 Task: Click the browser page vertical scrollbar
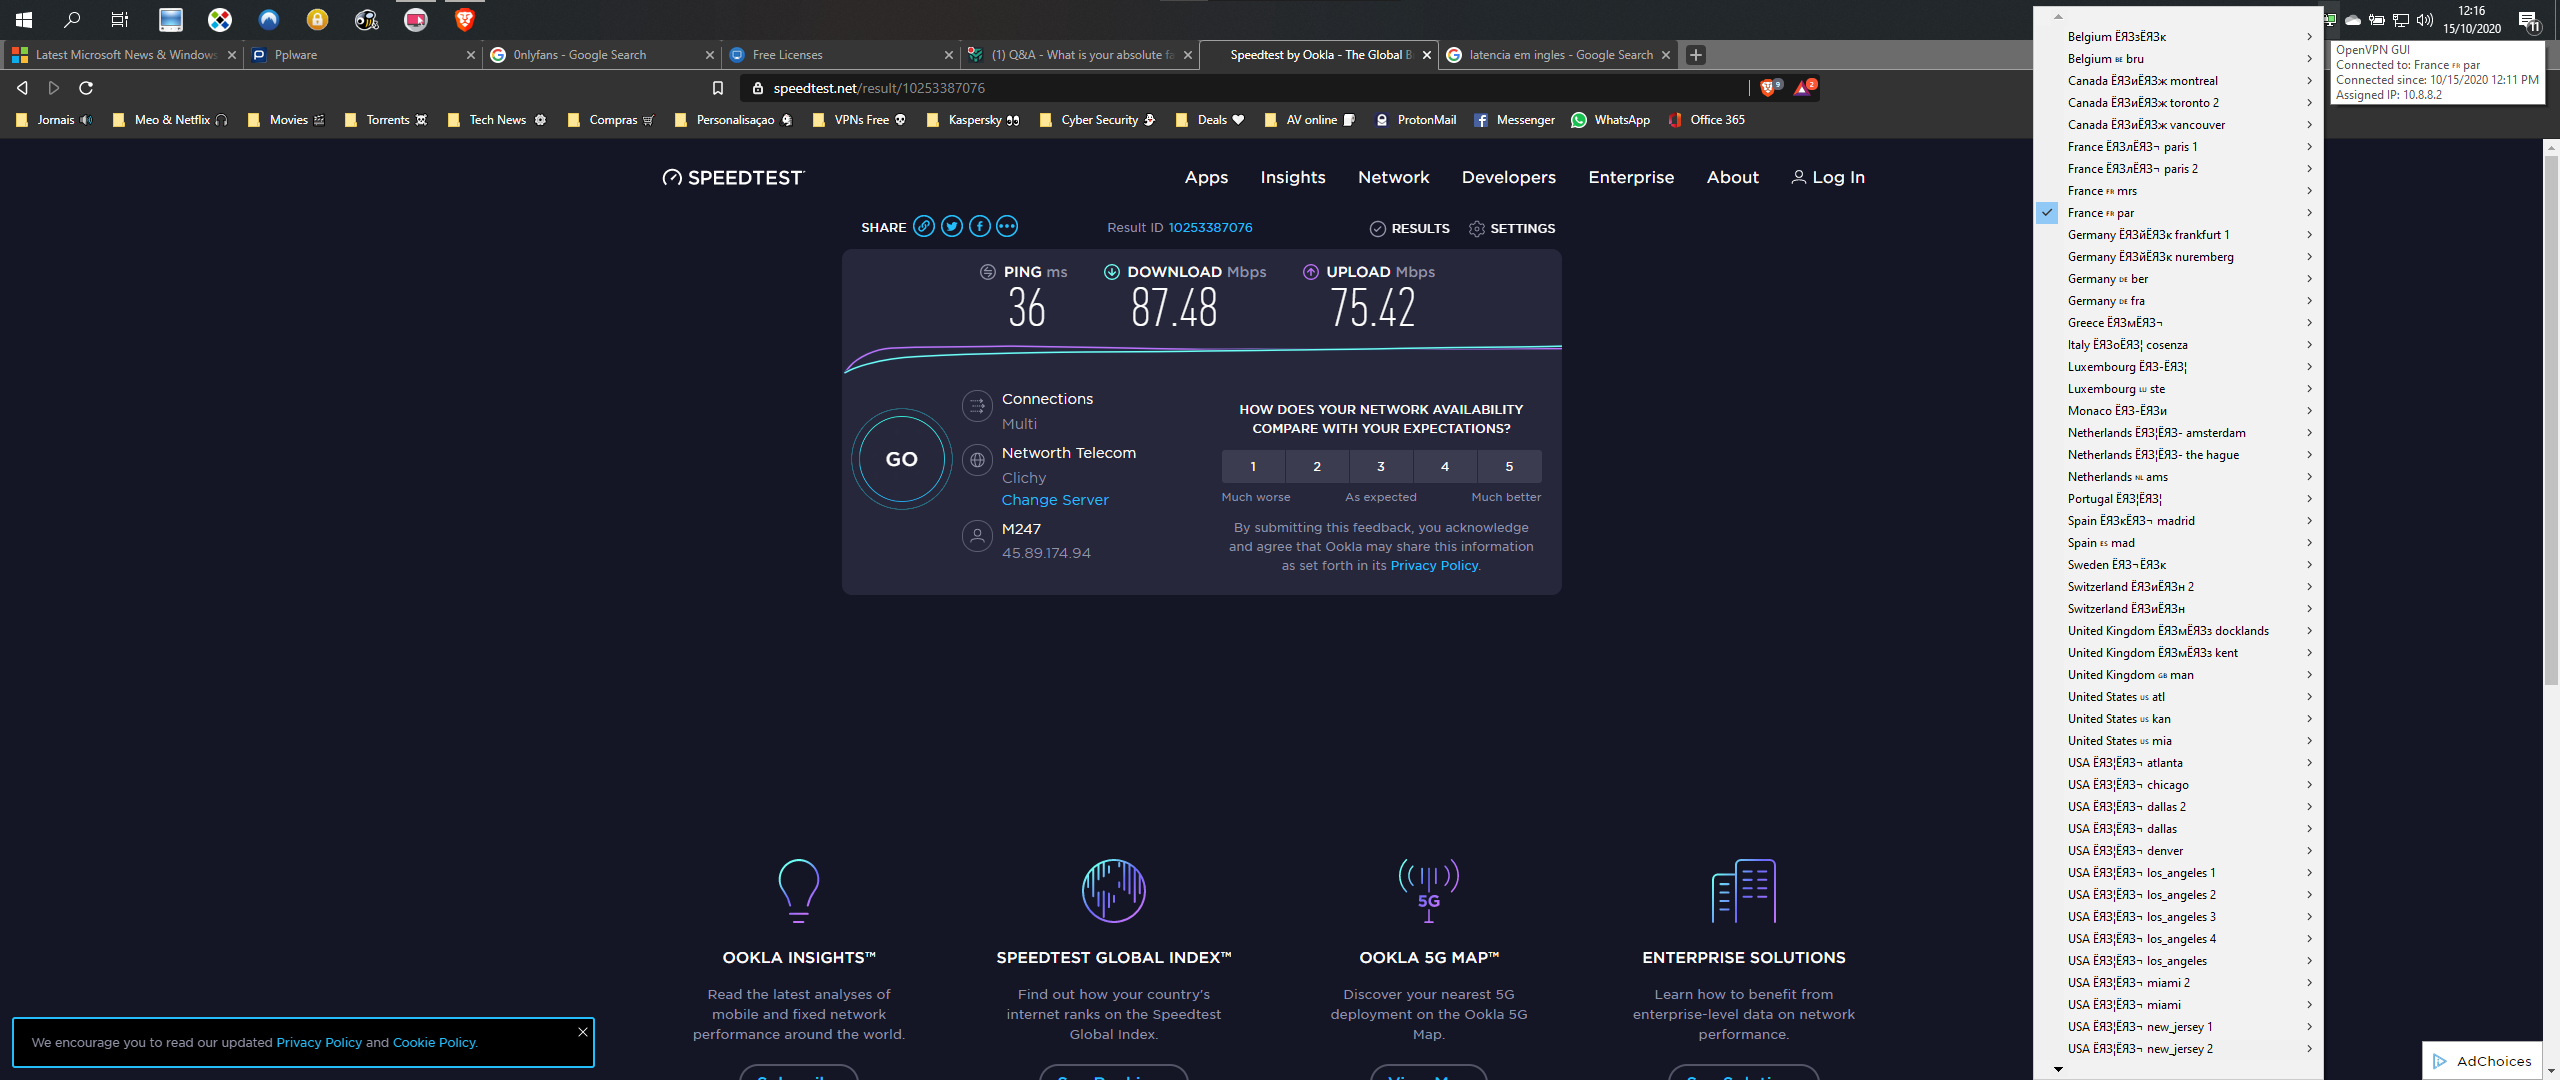point(2550,420)
